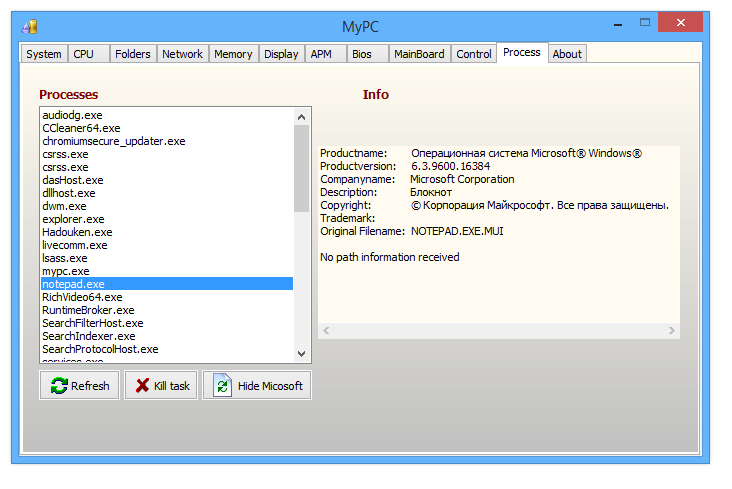This screenshot has width=732, height=489.
Task: Click the process list scroll down arrow
Action: click(302, 354)
